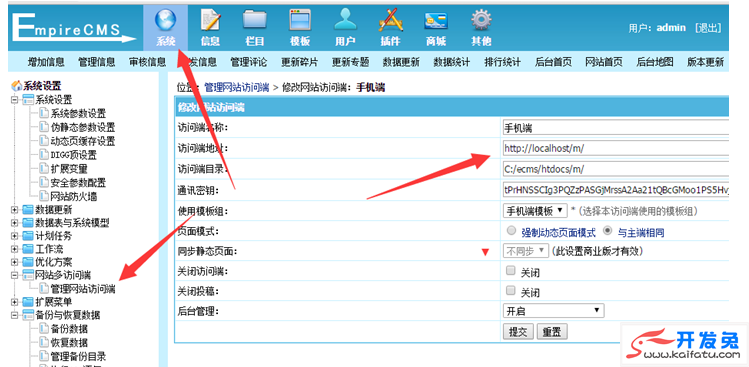Open 安全参数配置 tree item
Image resolution: width=749 pixels, height=367 pixels.
pos(79,183)
